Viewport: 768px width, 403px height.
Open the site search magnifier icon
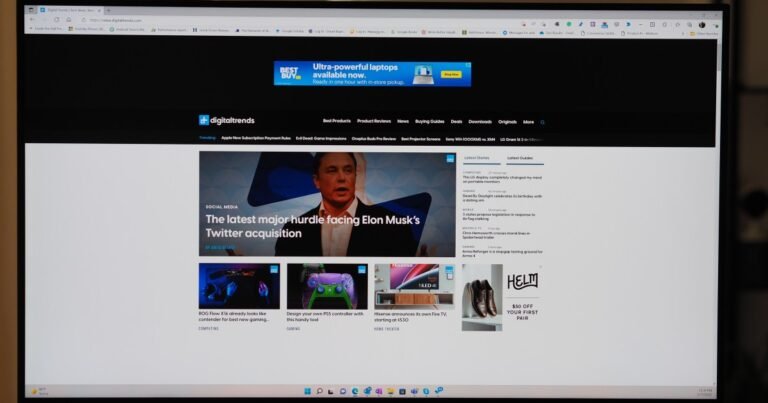pos(543,122)
